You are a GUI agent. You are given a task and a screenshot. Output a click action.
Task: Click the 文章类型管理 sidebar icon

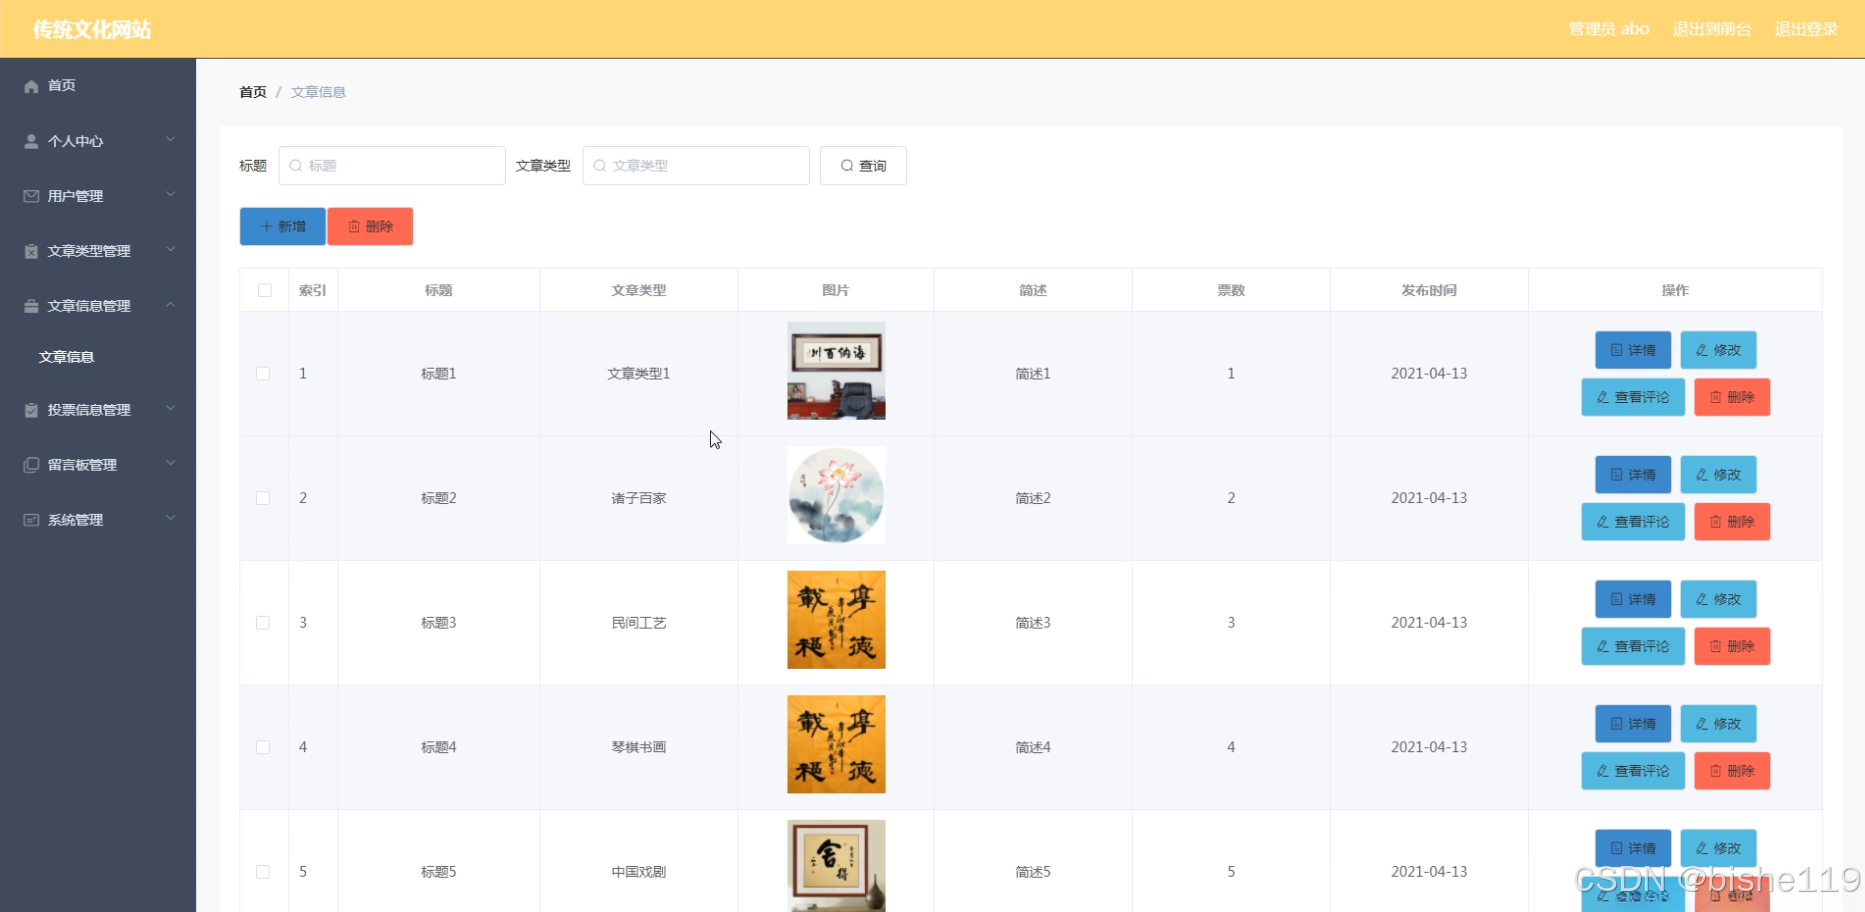[30, 251]
